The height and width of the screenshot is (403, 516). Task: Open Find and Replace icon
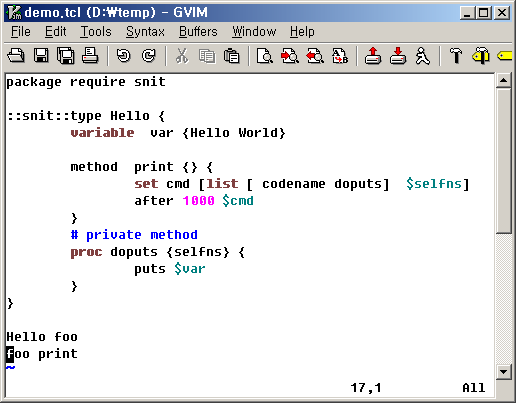tap(265, 56)
